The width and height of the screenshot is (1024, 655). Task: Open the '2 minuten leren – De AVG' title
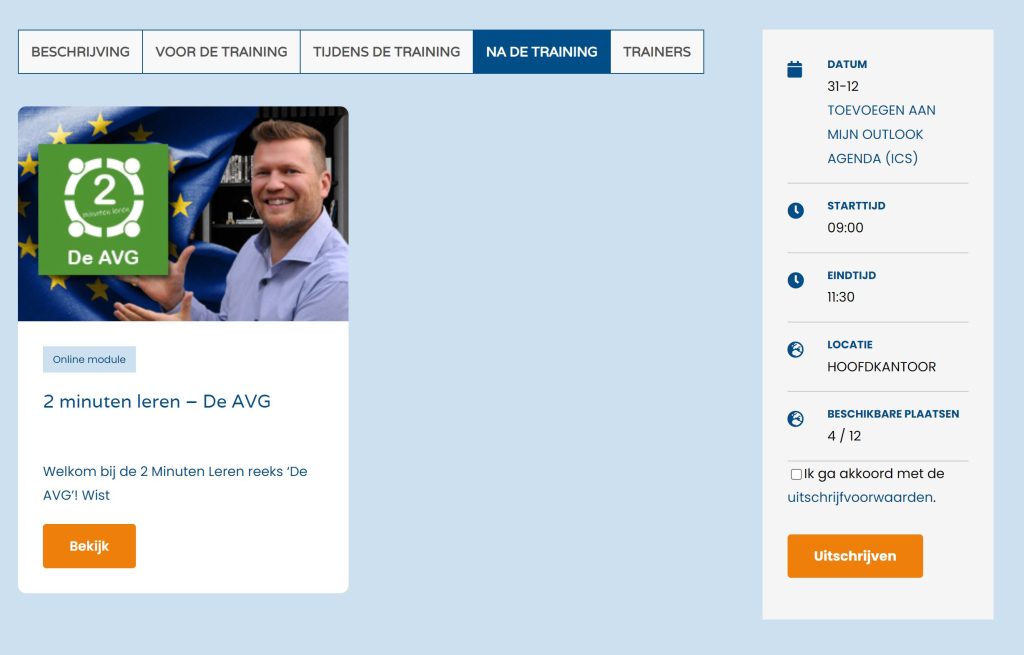[x=157, y=402]
